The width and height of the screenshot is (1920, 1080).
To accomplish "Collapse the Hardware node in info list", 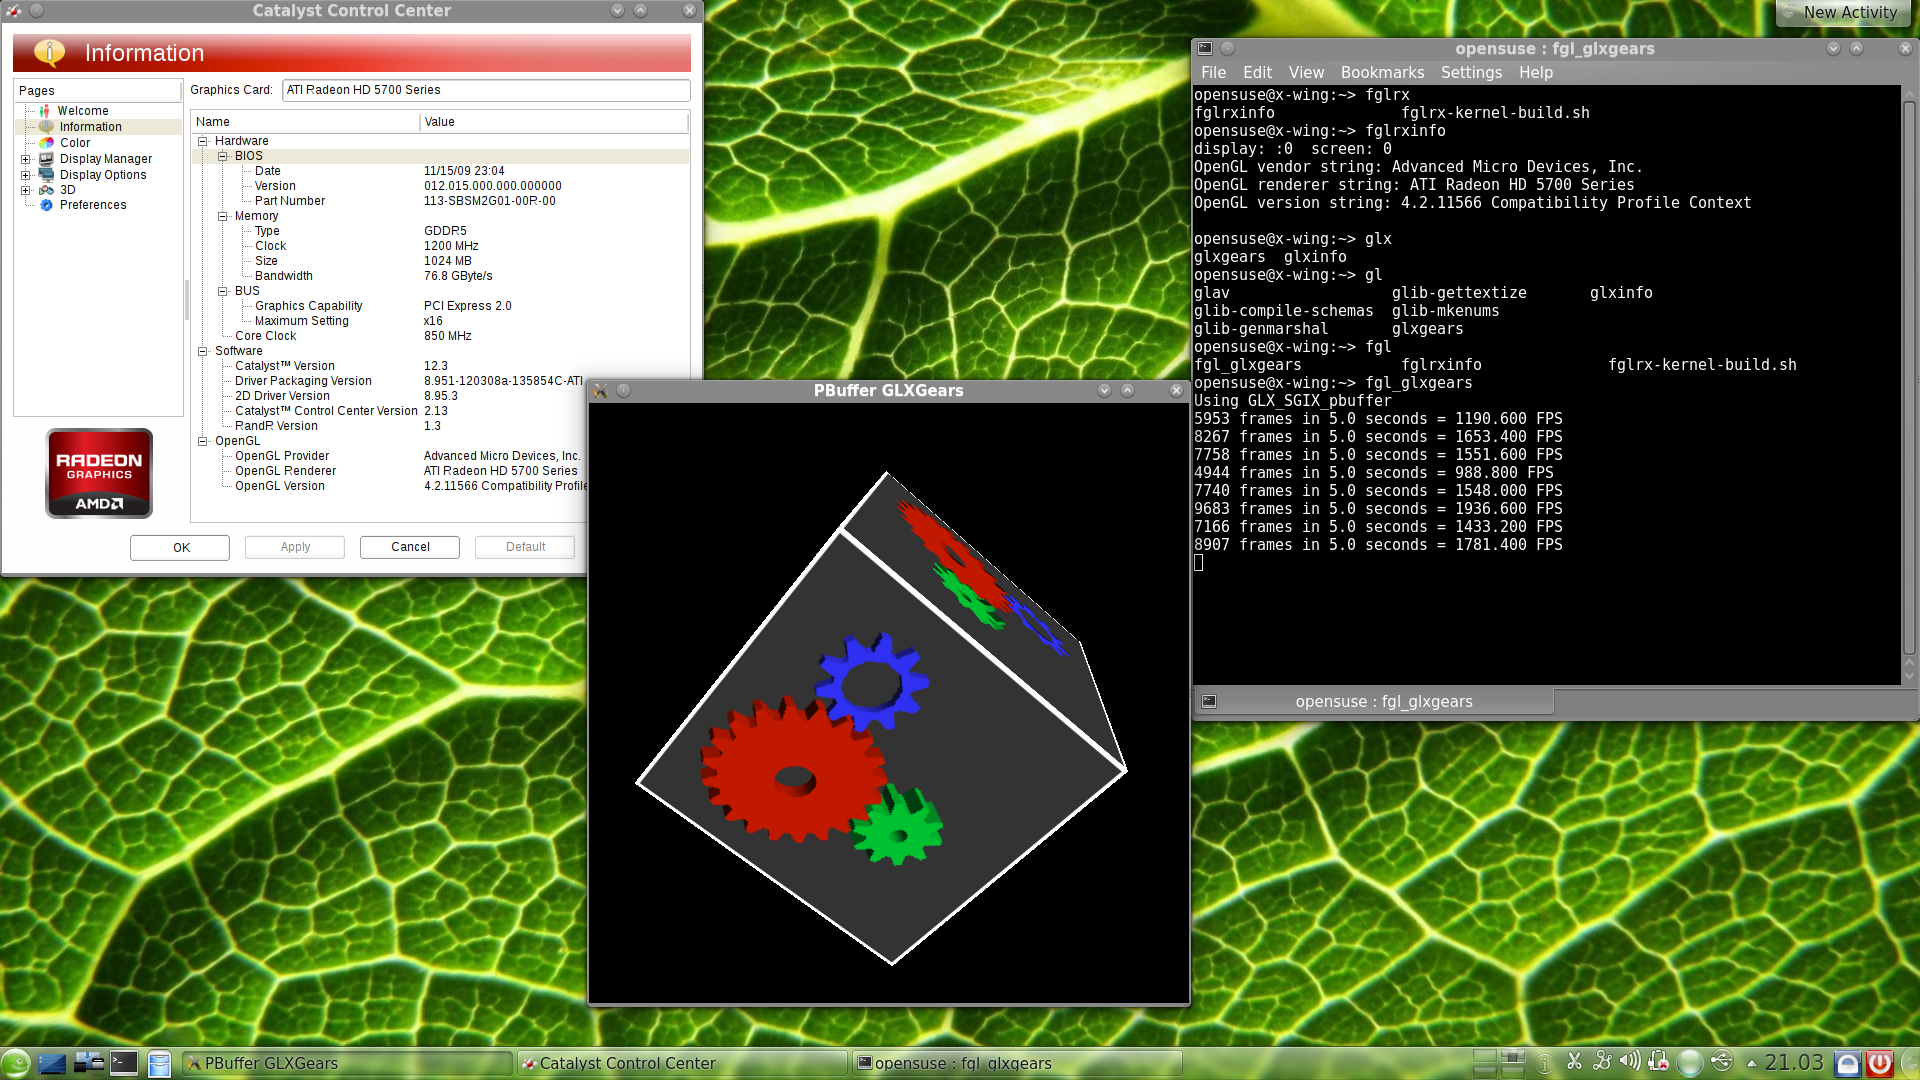I will point(203,141).
